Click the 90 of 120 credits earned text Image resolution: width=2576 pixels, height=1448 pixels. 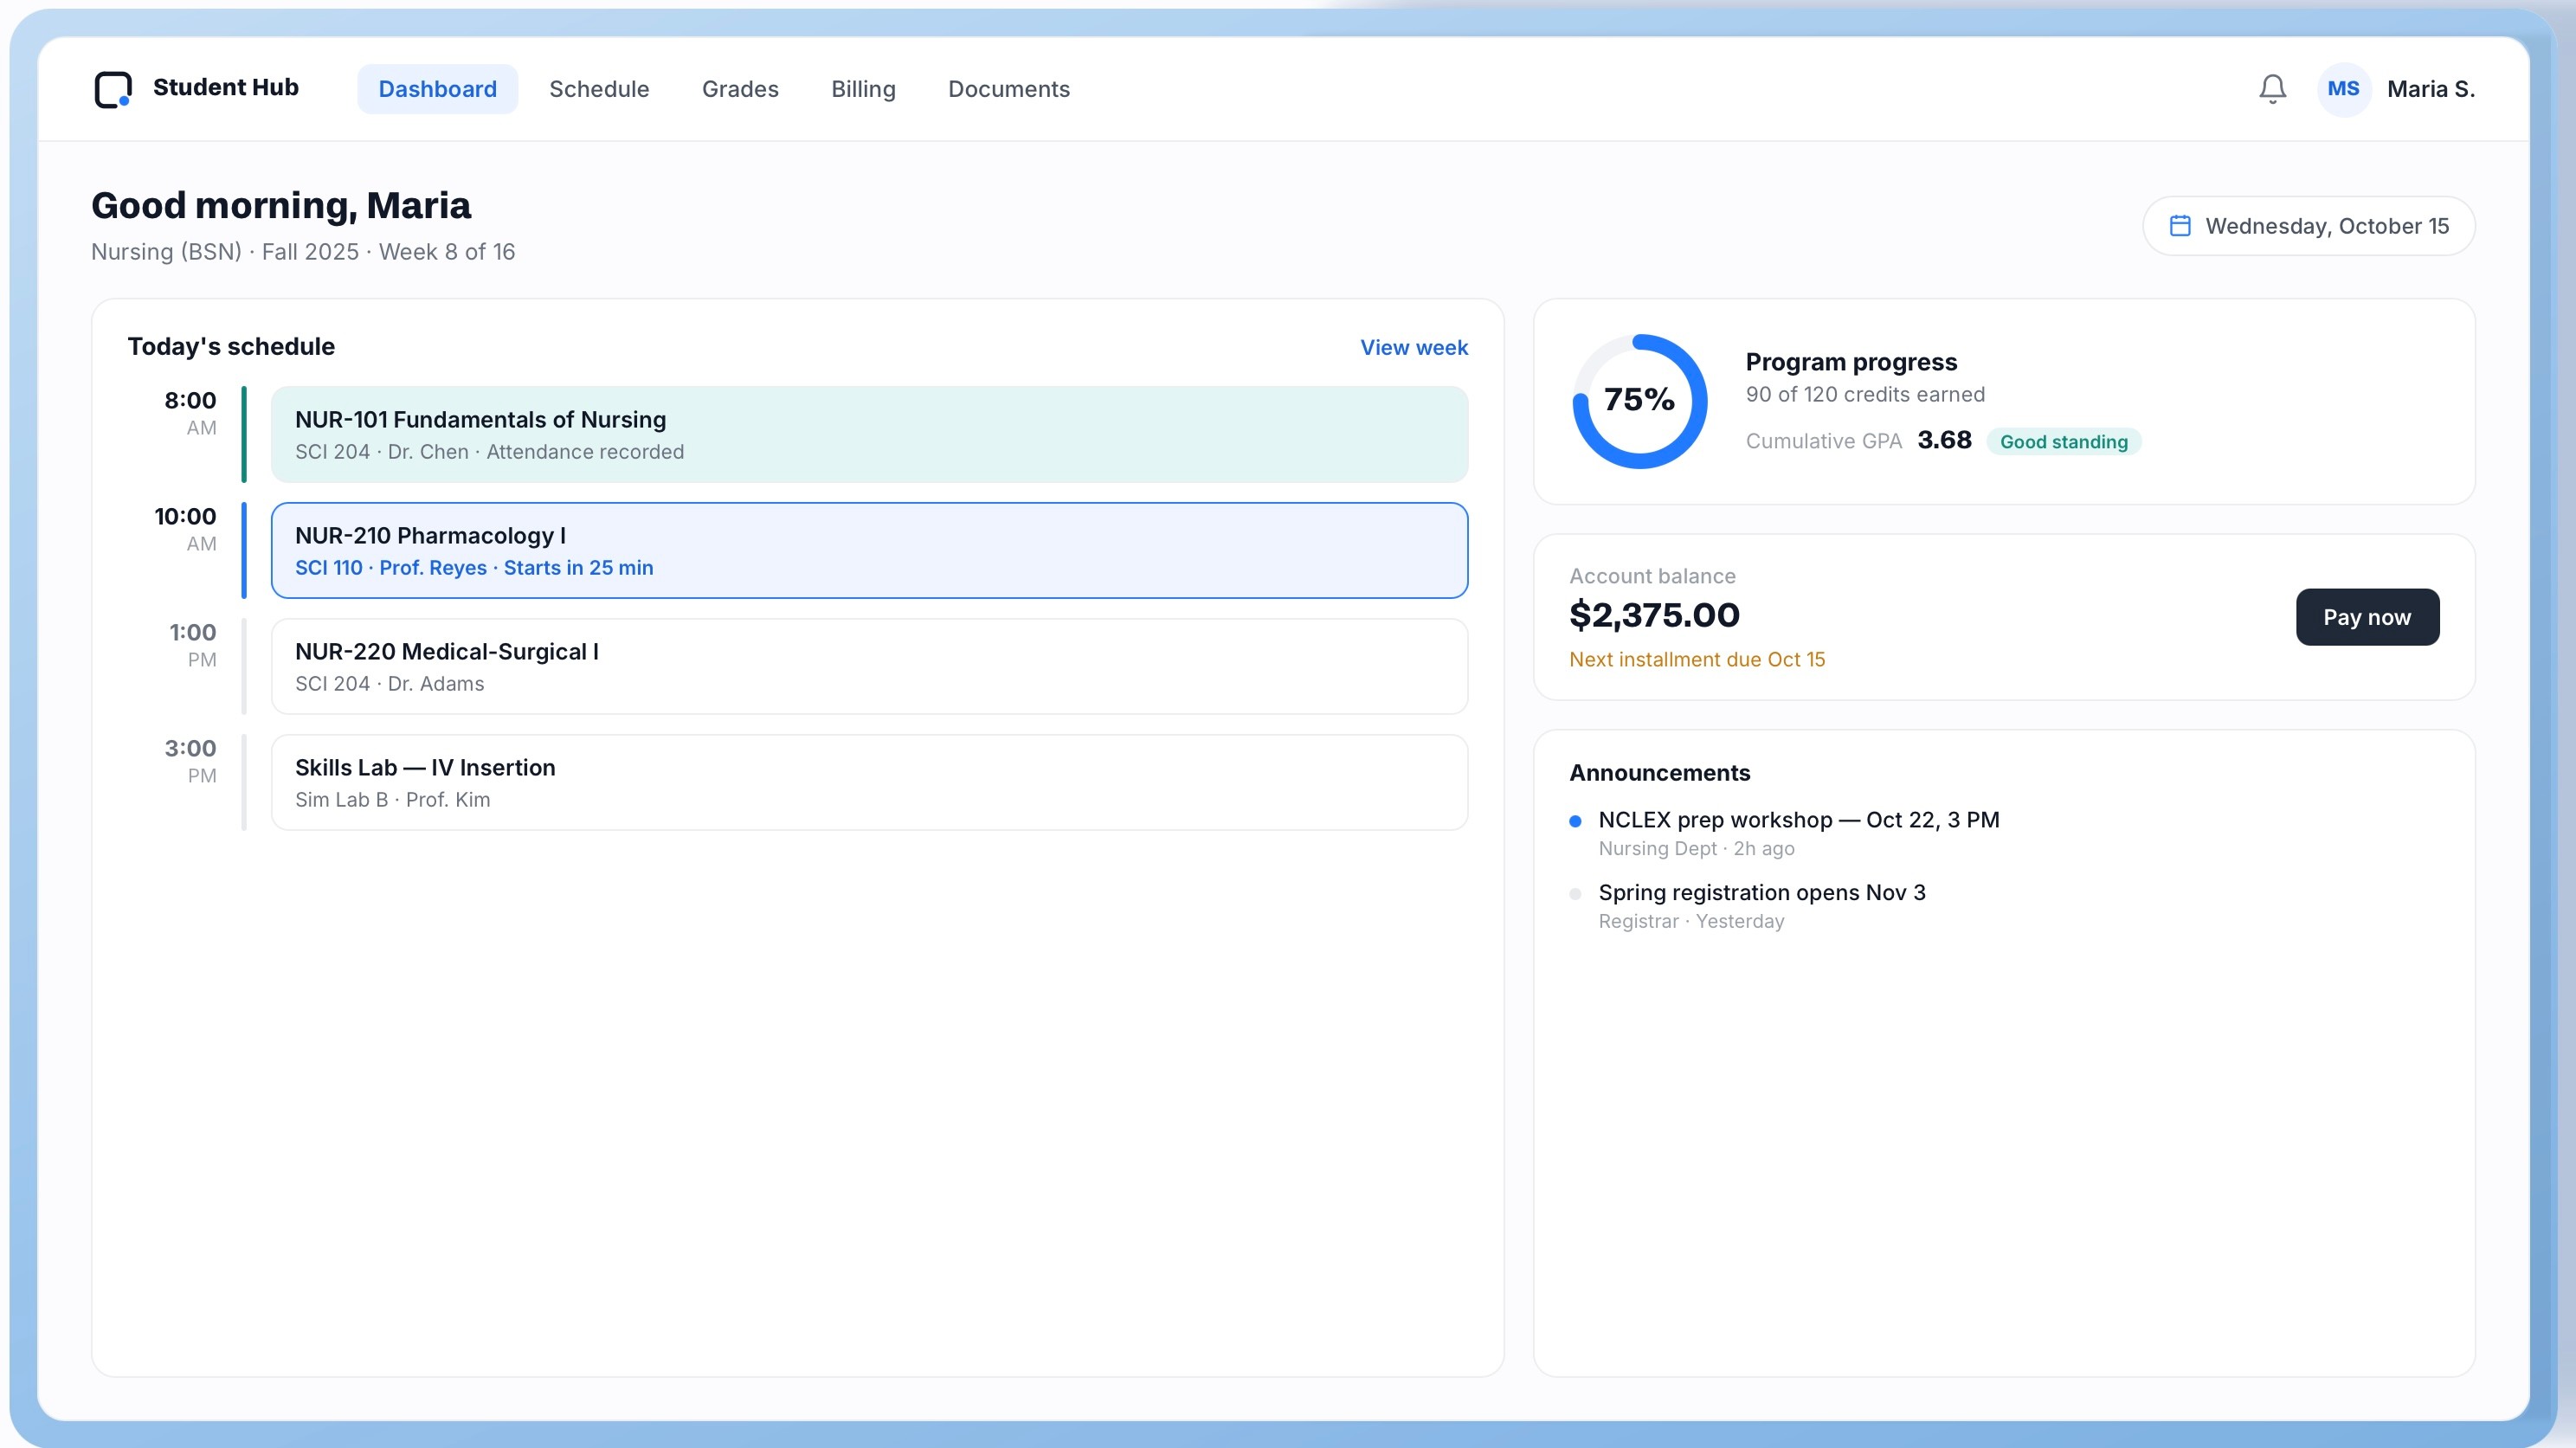click(x=1864, y=394)
